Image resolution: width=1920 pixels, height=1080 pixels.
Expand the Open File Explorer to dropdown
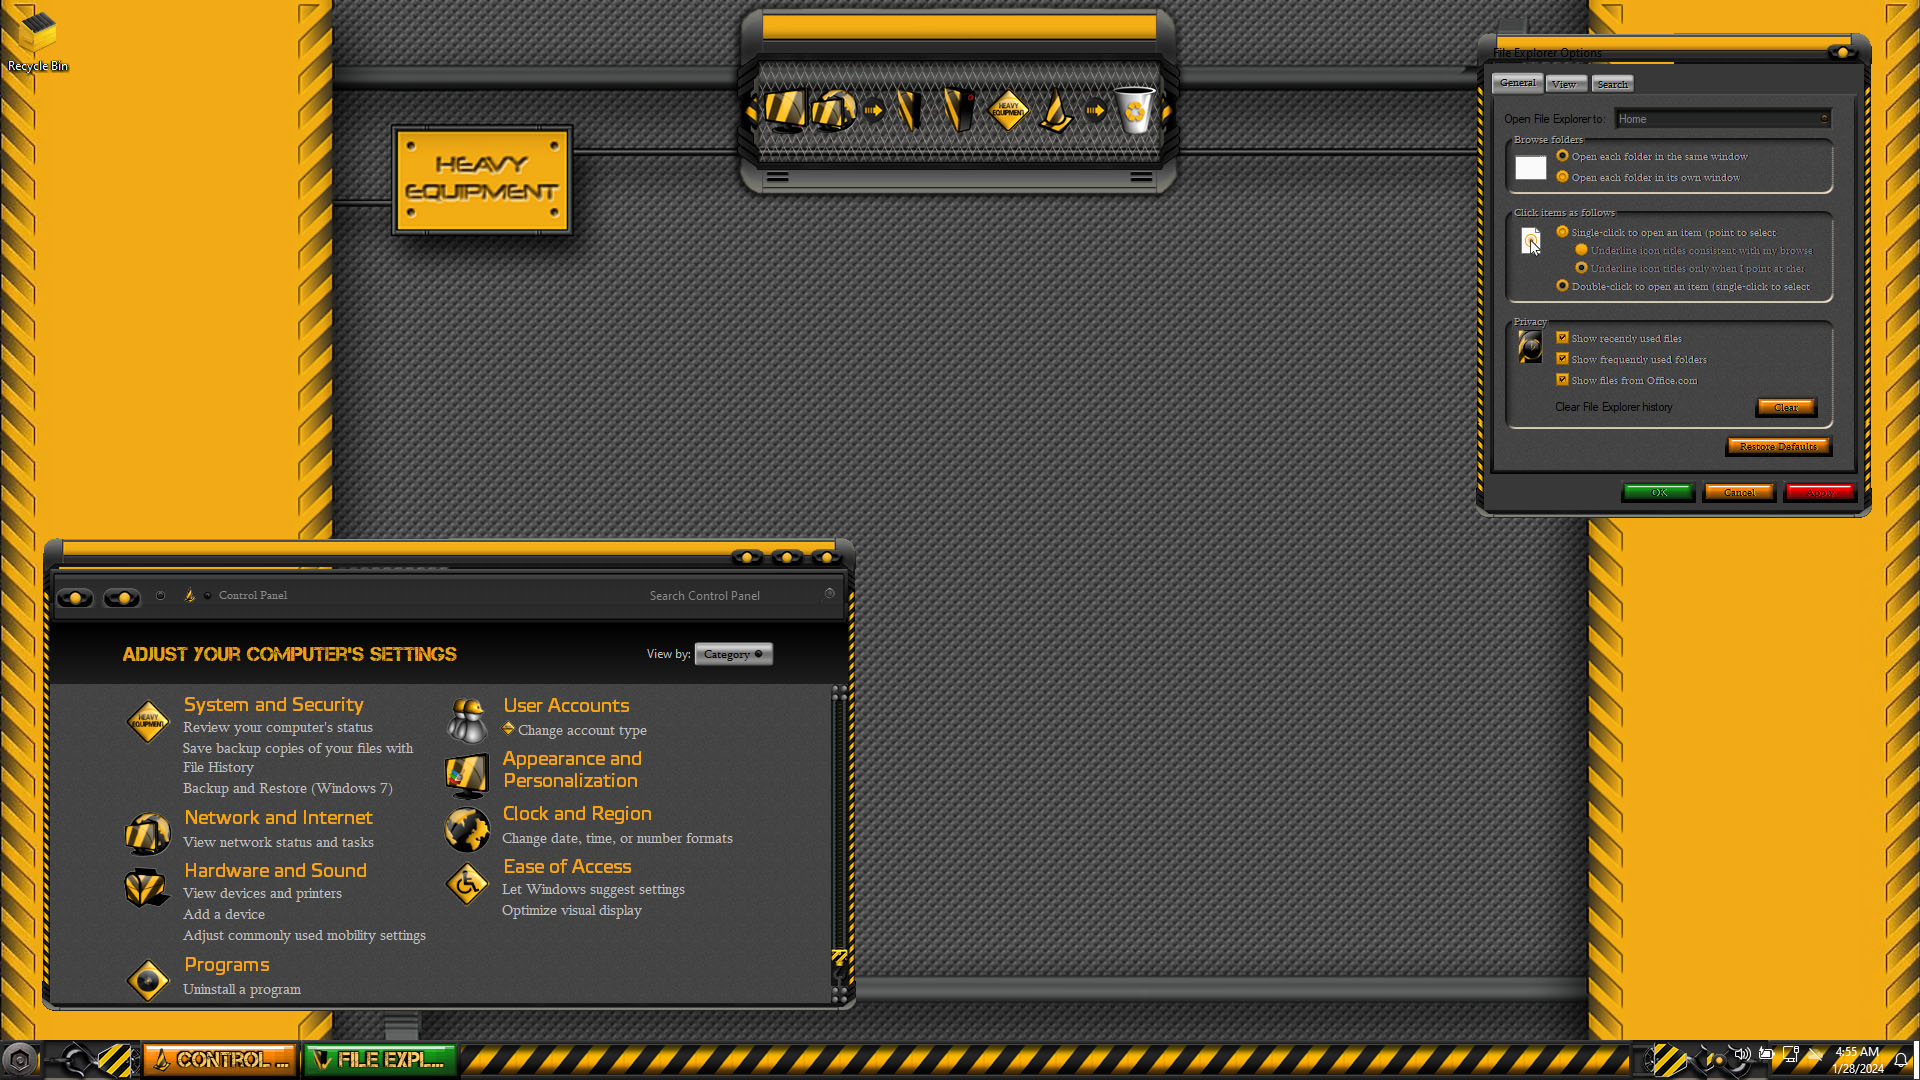click(1723, 119)
